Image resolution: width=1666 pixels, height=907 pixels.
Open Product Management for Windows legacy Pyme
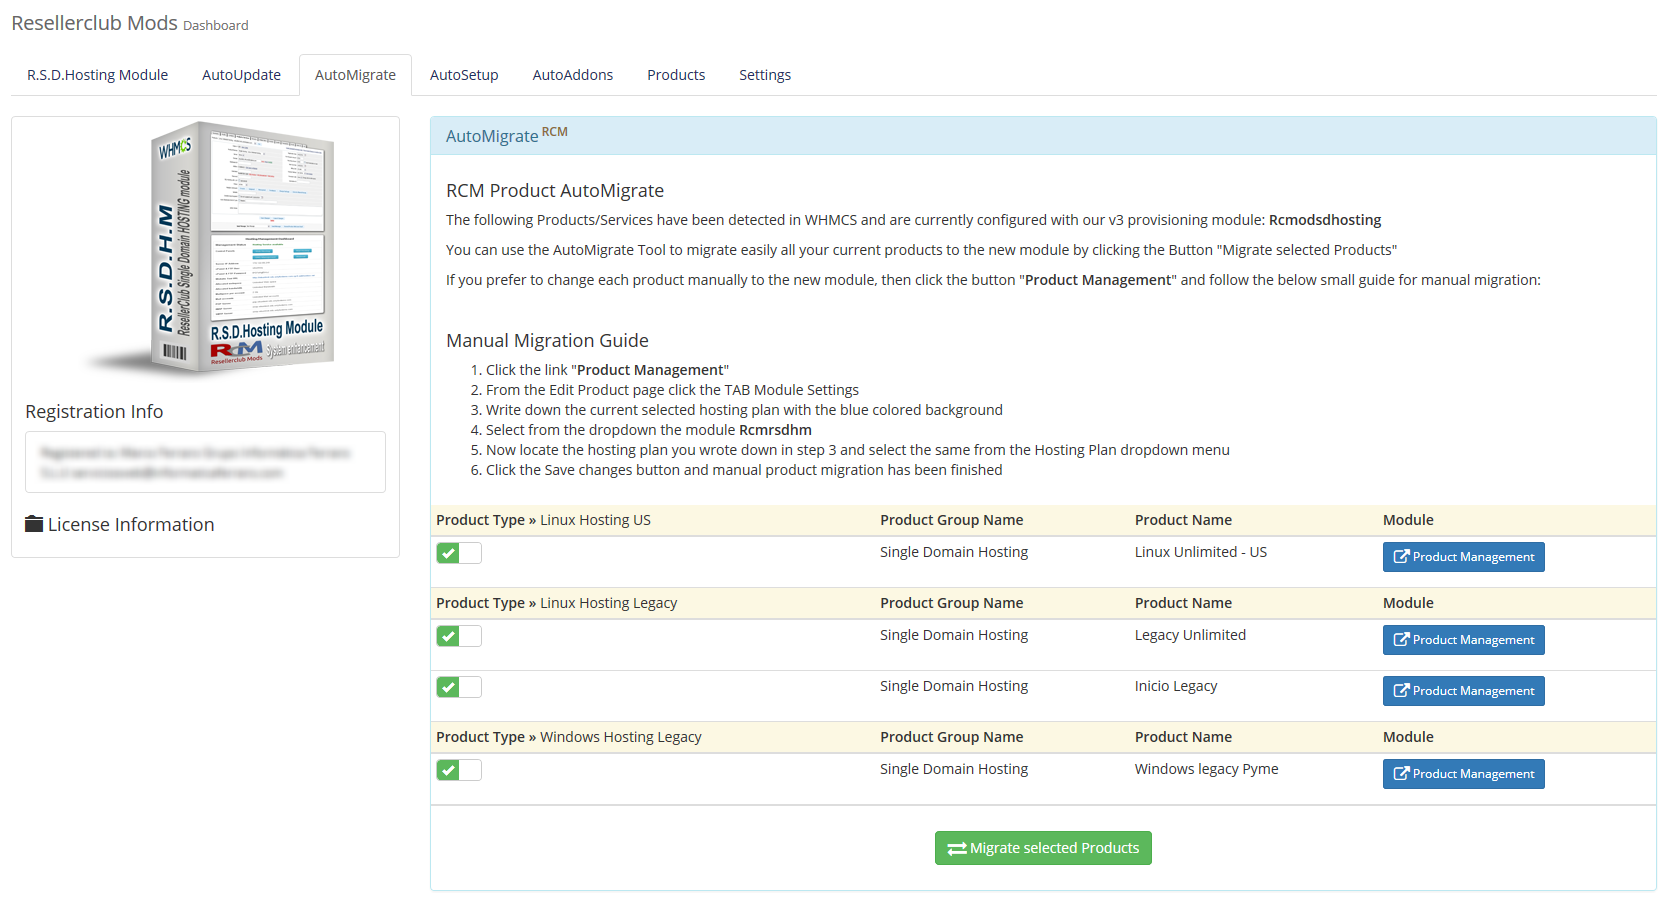1463,774
